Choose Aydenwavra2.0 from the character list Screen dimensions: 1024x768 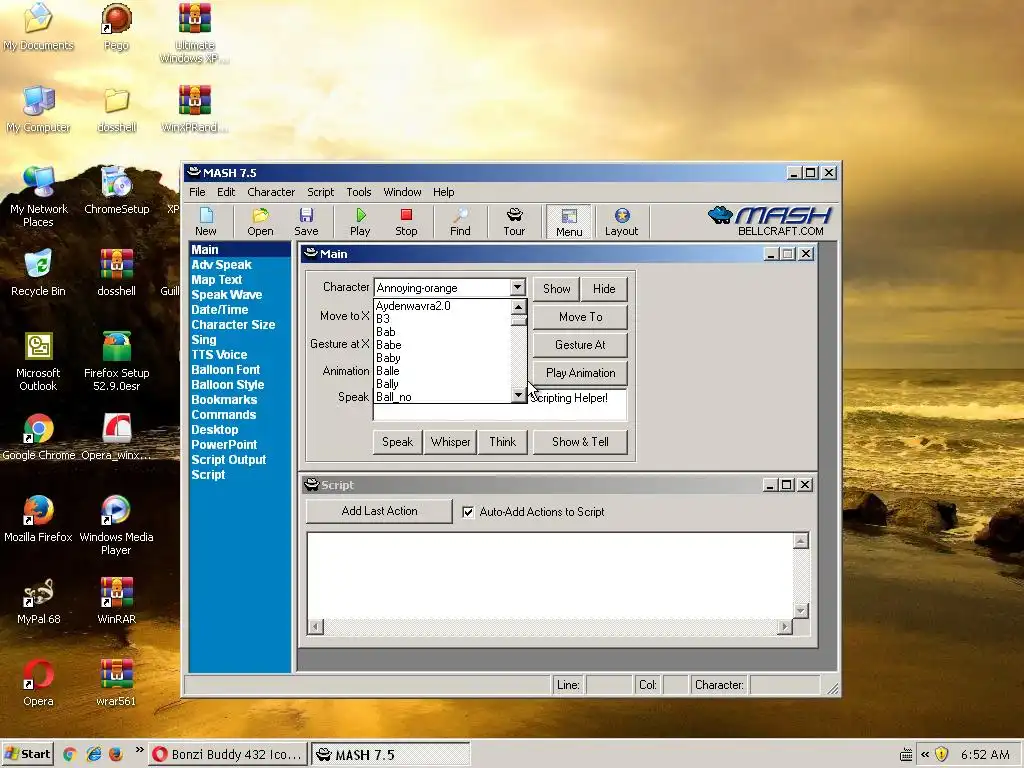442,306
